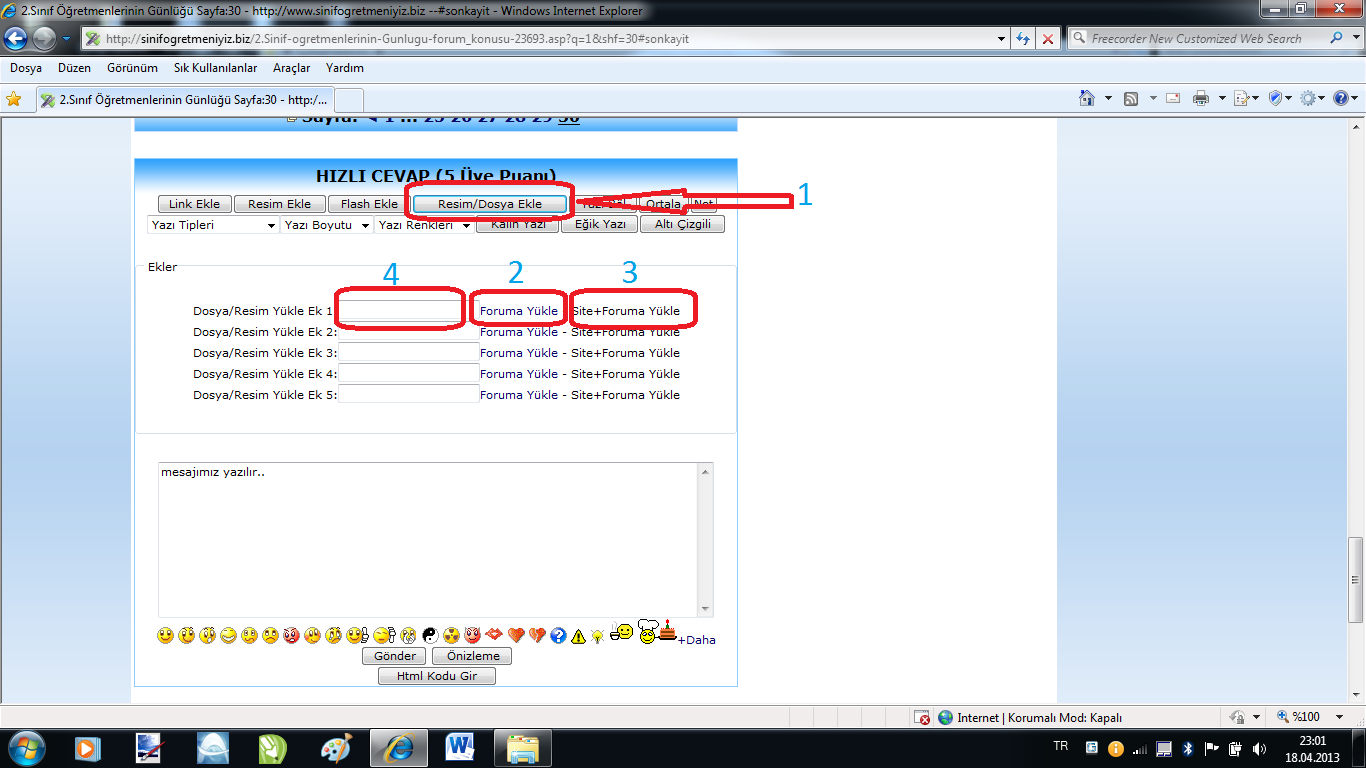Click the Önizleme preview button
1366x768 pixels.
(472, 656)
